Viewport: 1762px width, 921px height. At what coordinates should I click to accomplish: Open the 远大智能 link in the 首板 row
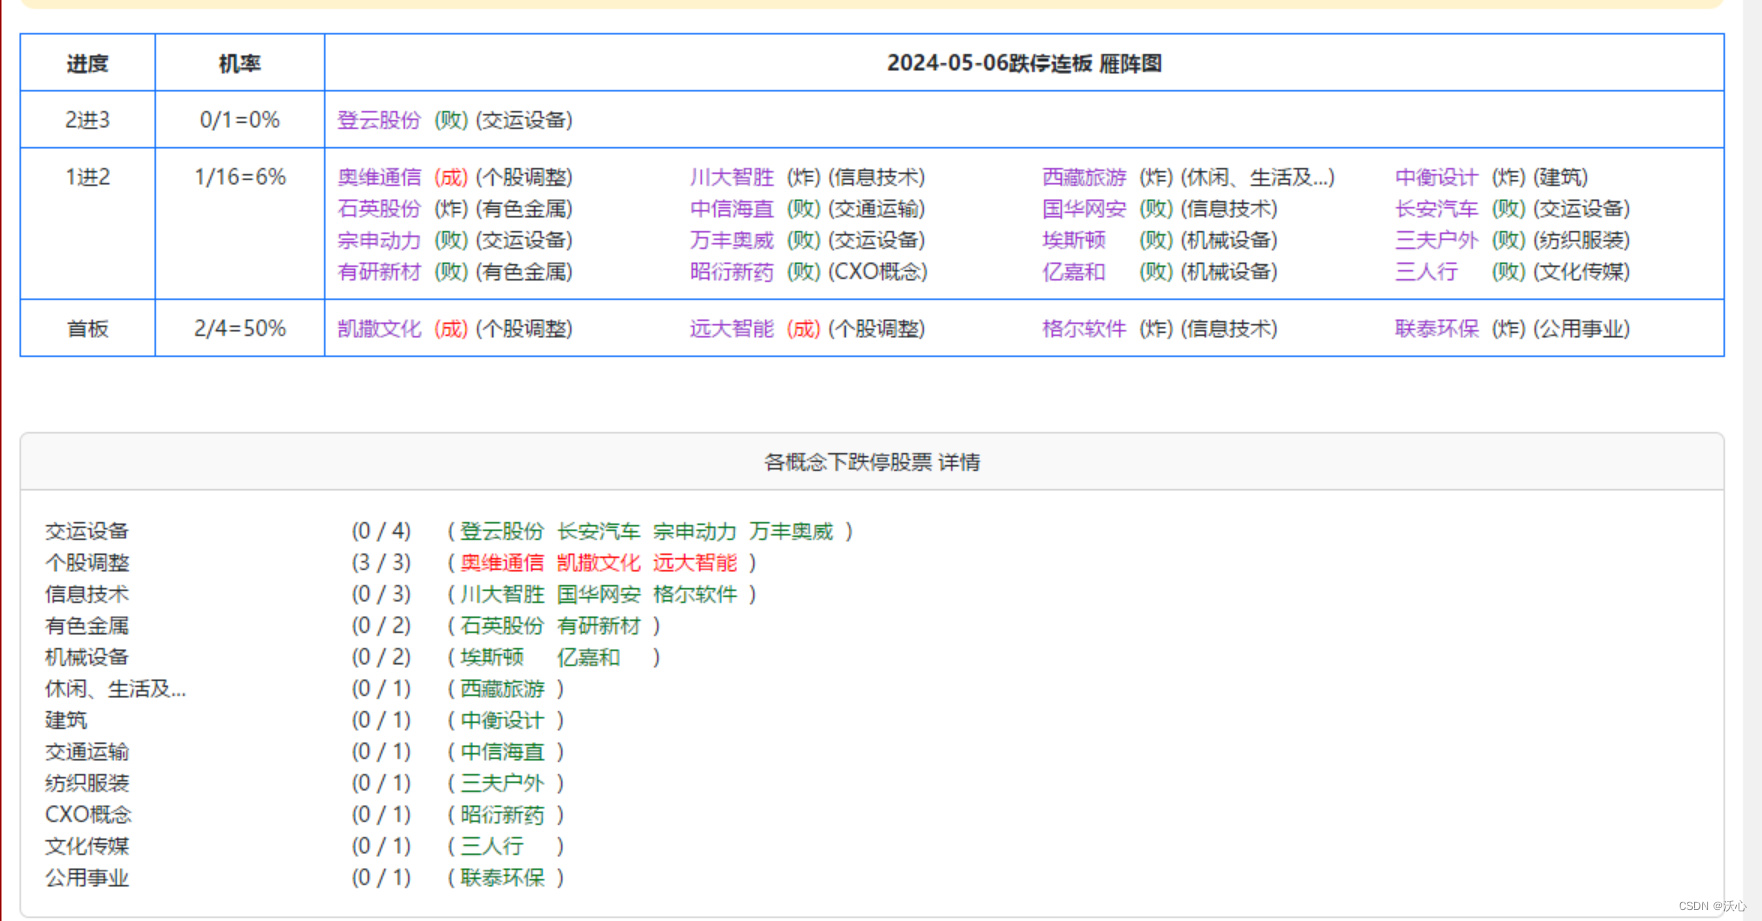coord(732,329)
